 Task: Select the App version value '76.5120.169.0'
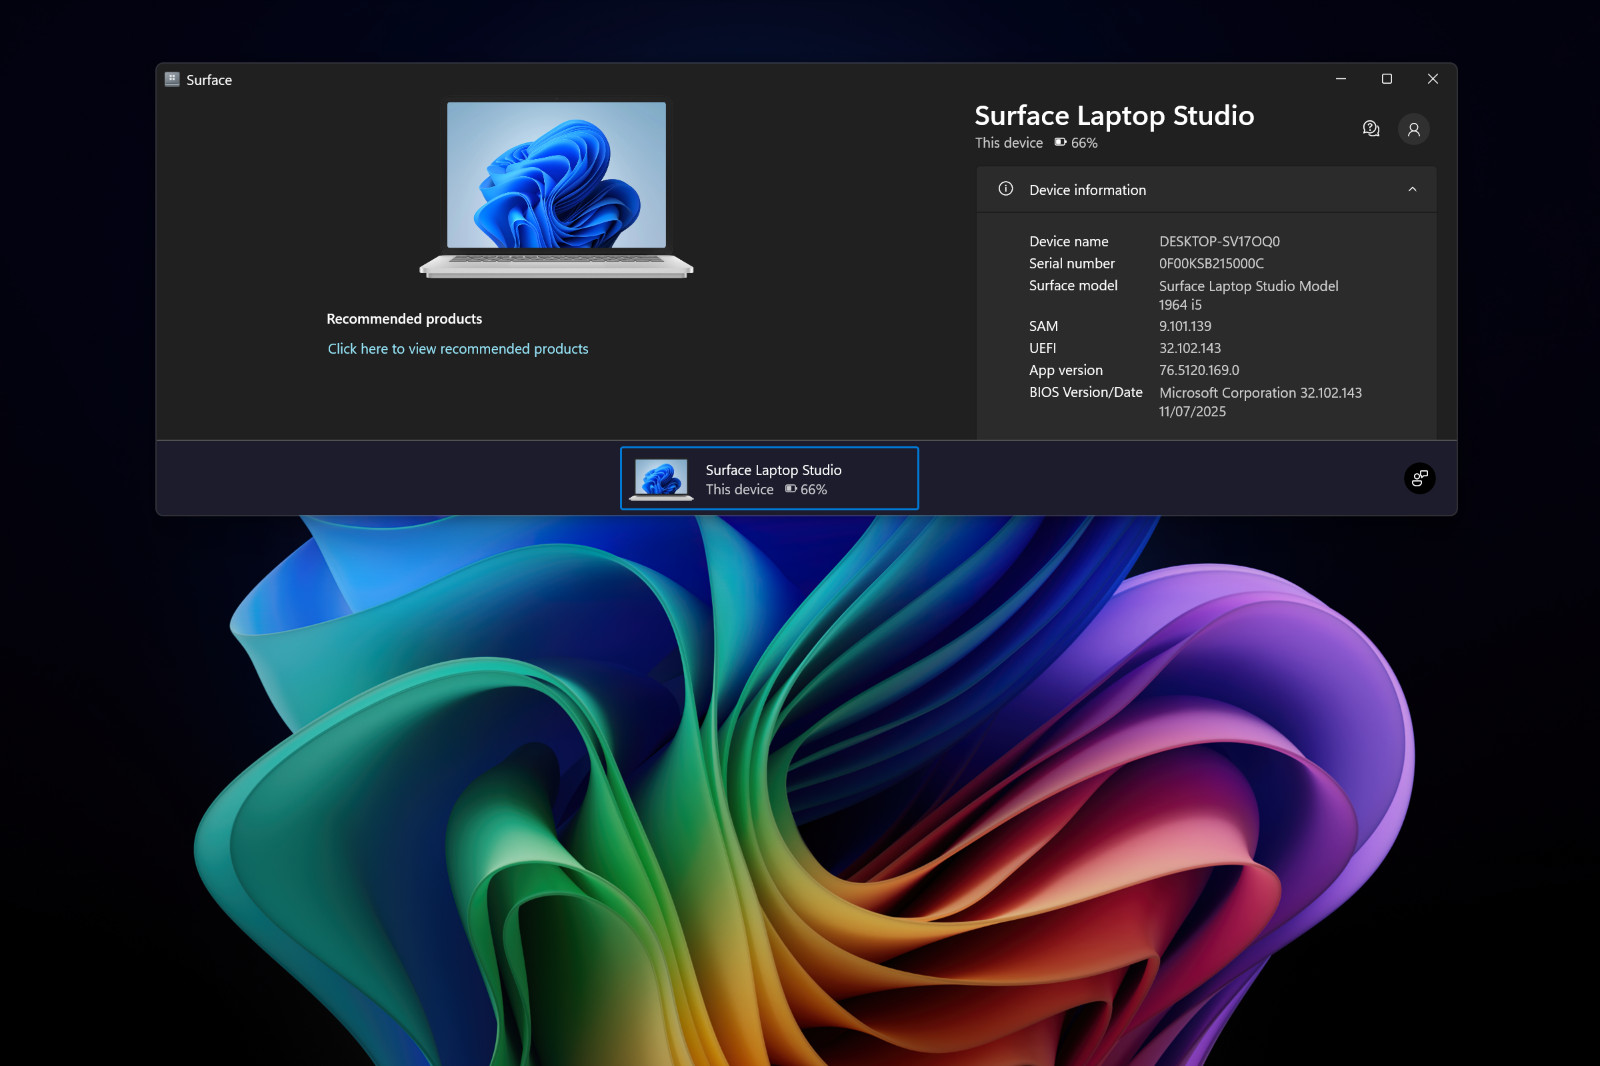pyautogui.click(x=1199, y=370)
